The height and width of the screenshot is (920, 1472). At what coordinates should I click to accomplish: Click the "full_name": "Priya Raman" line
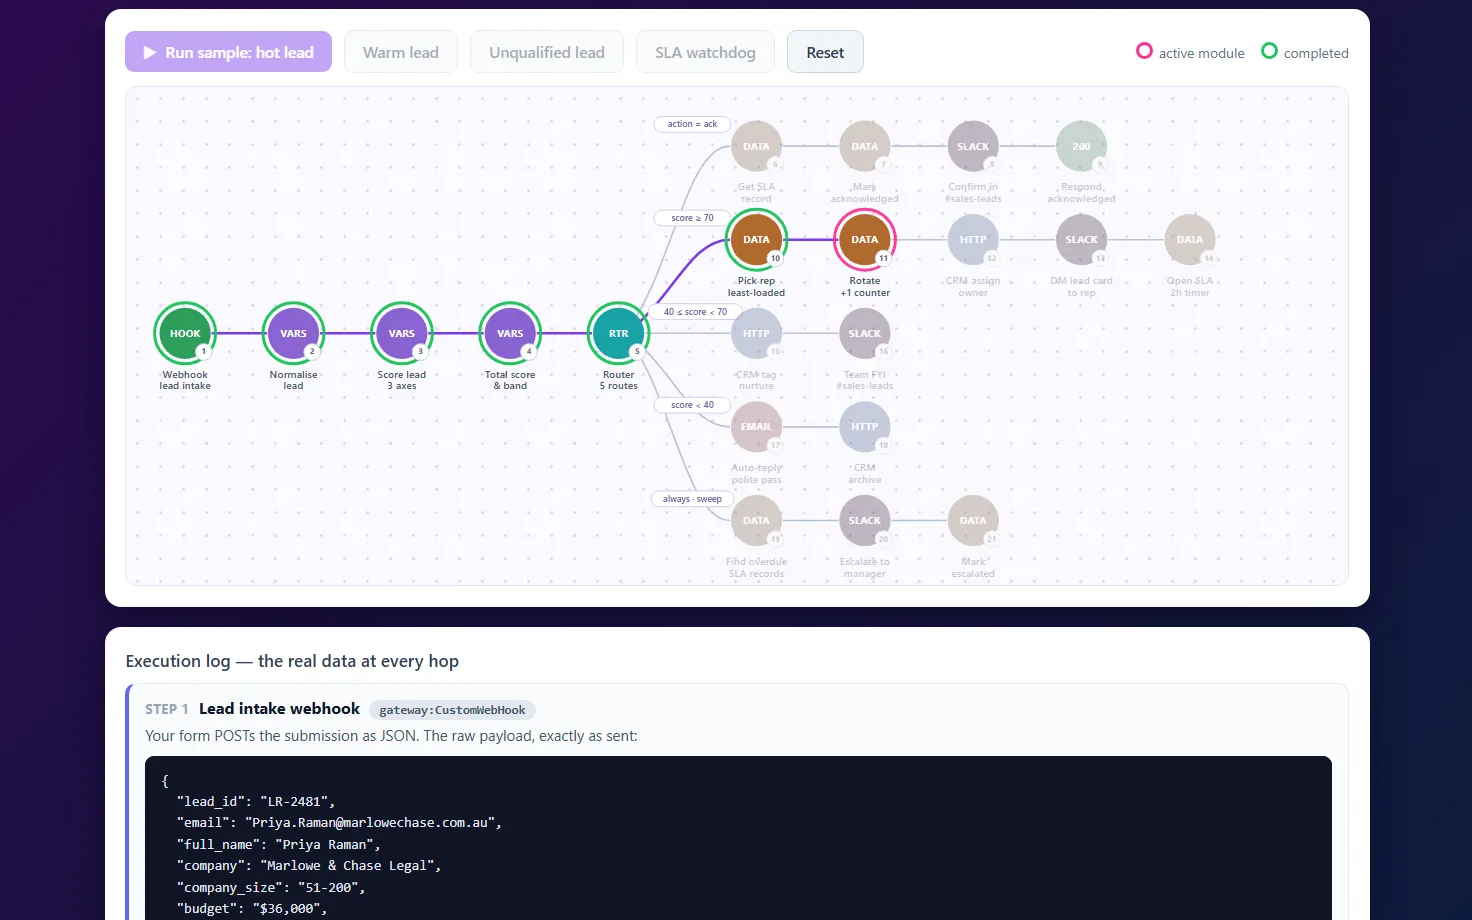(x=279, y=844)
